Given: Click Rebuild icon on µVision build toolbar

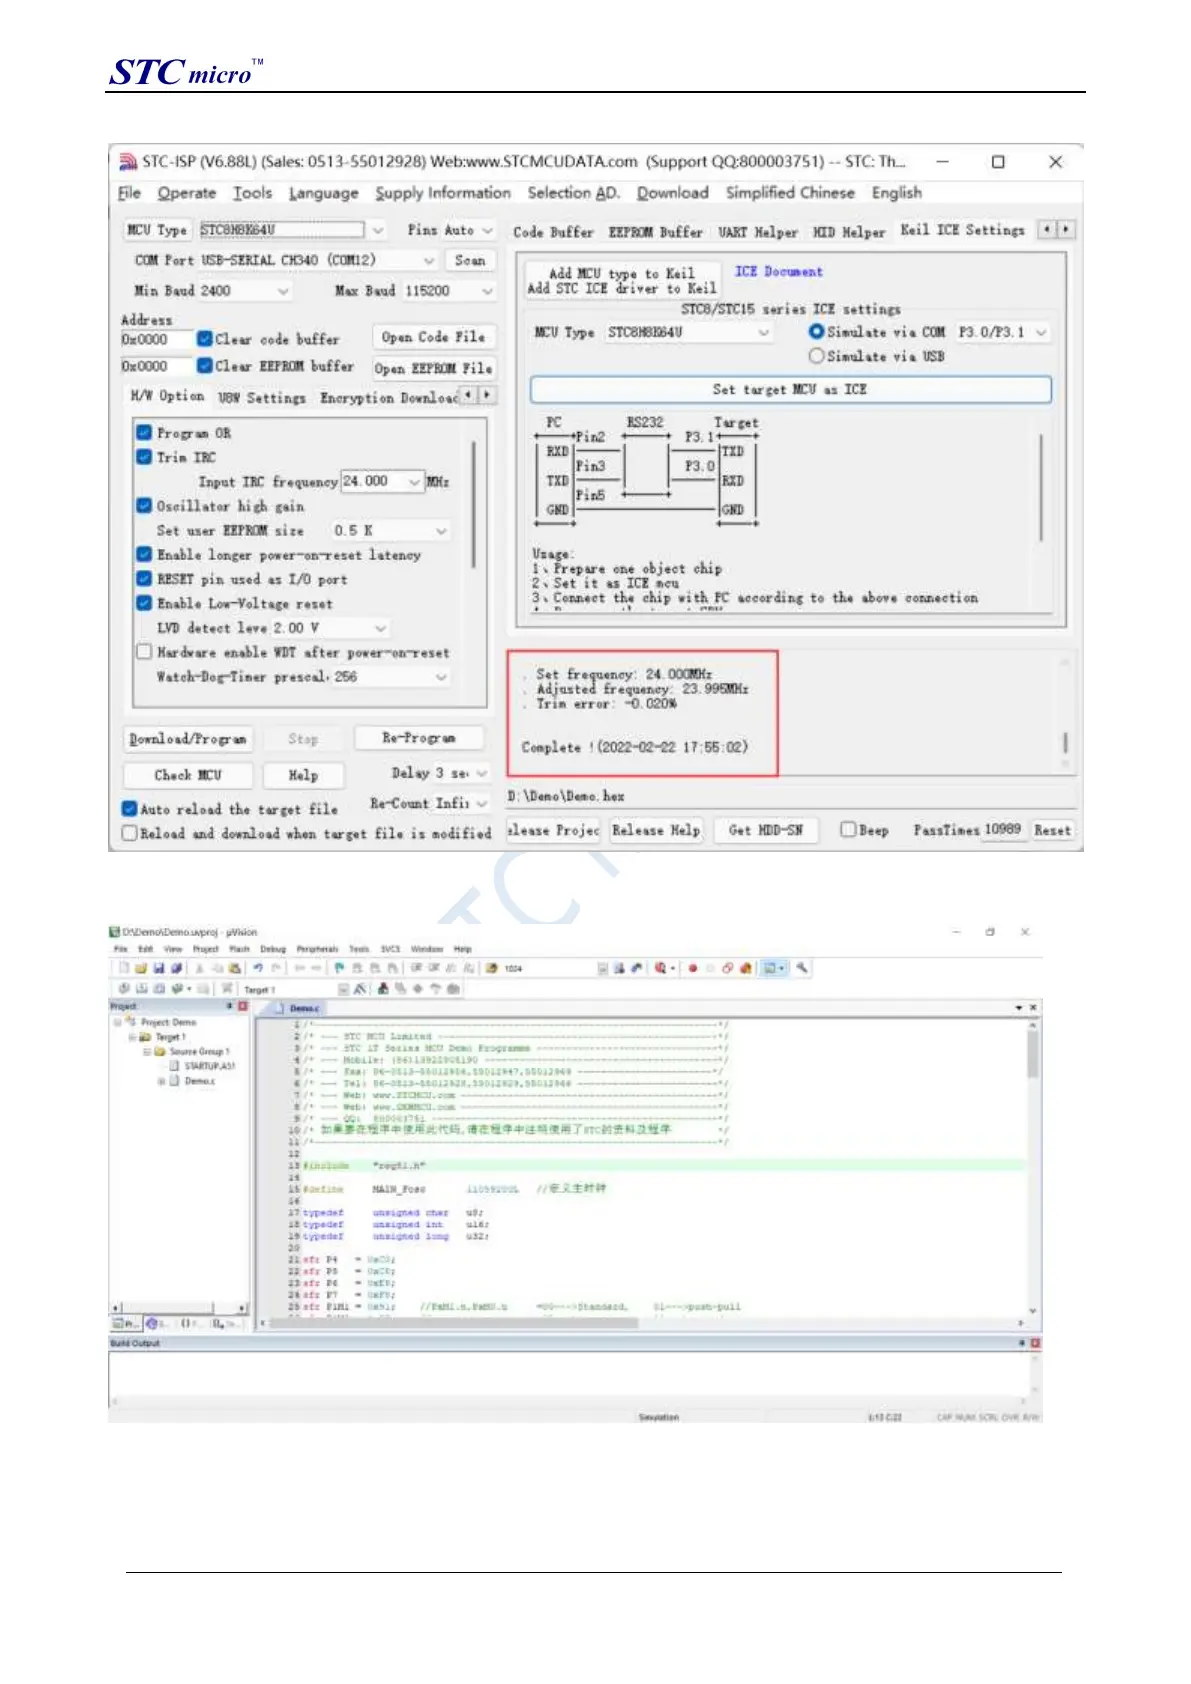Looking at the screenshot, I should (158, 989).
